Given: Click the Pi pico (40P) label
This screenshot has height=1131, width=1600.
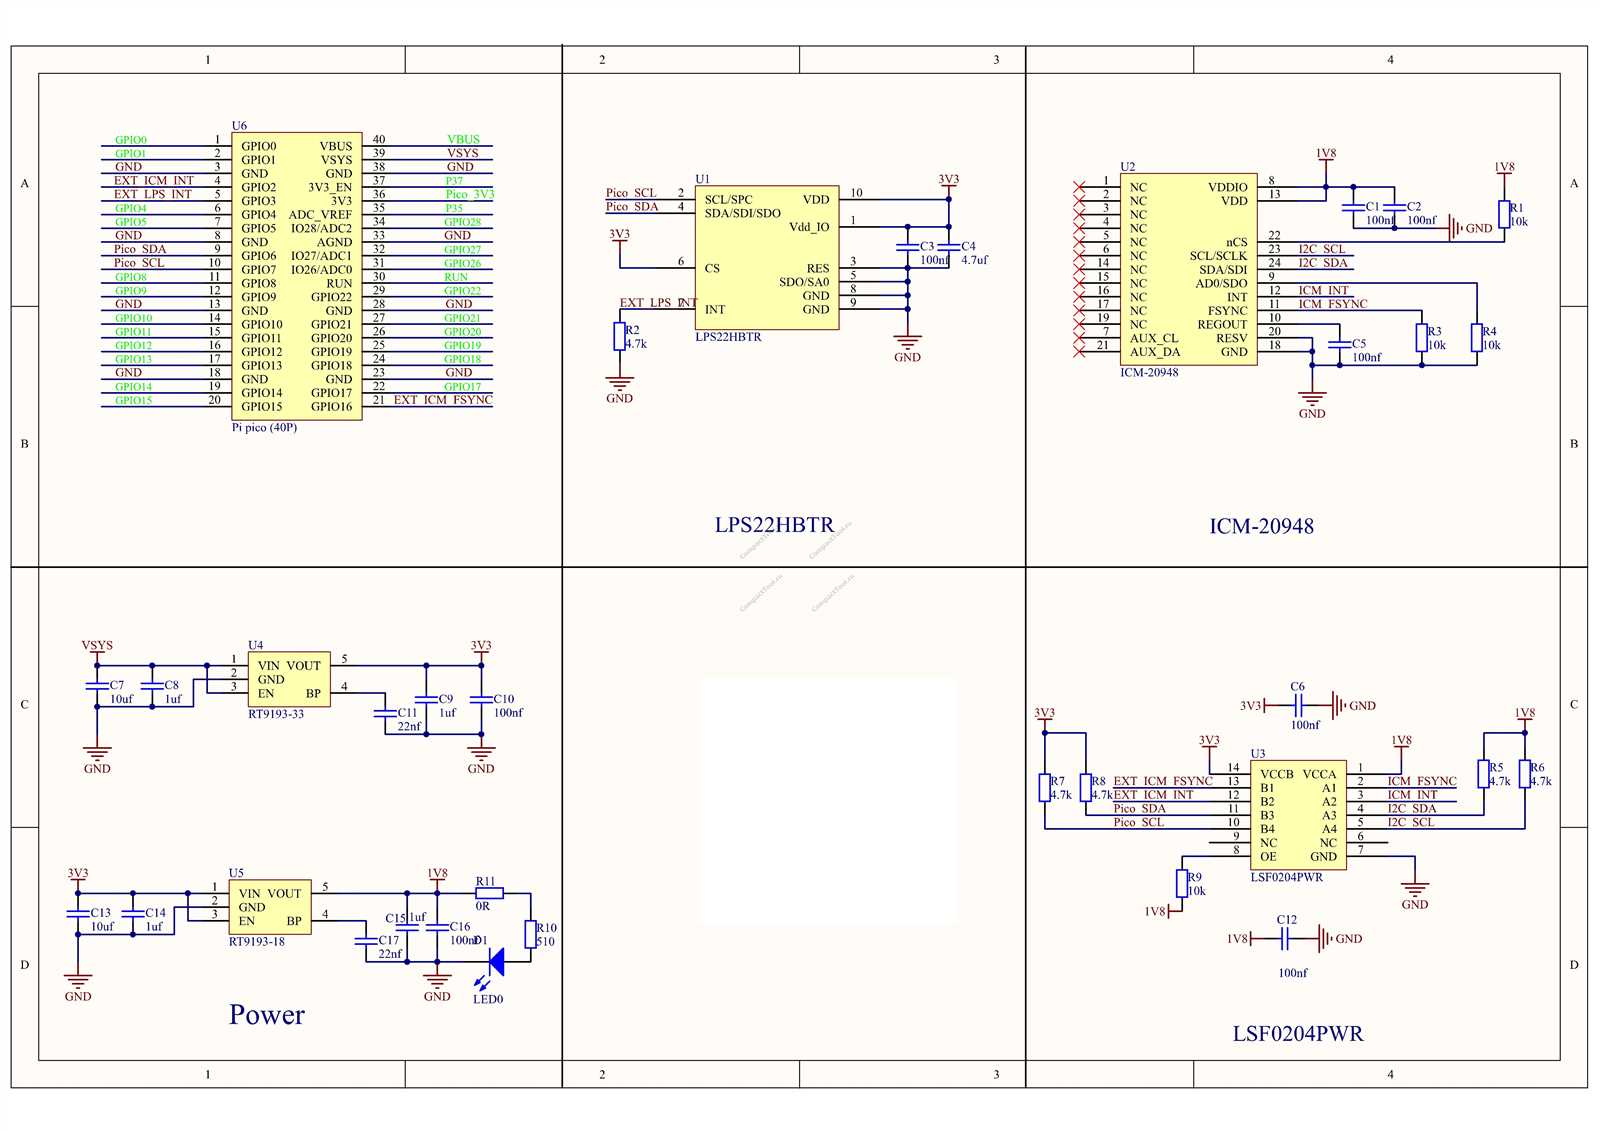Looking at the screenshot, I should [x=264, y=428].
